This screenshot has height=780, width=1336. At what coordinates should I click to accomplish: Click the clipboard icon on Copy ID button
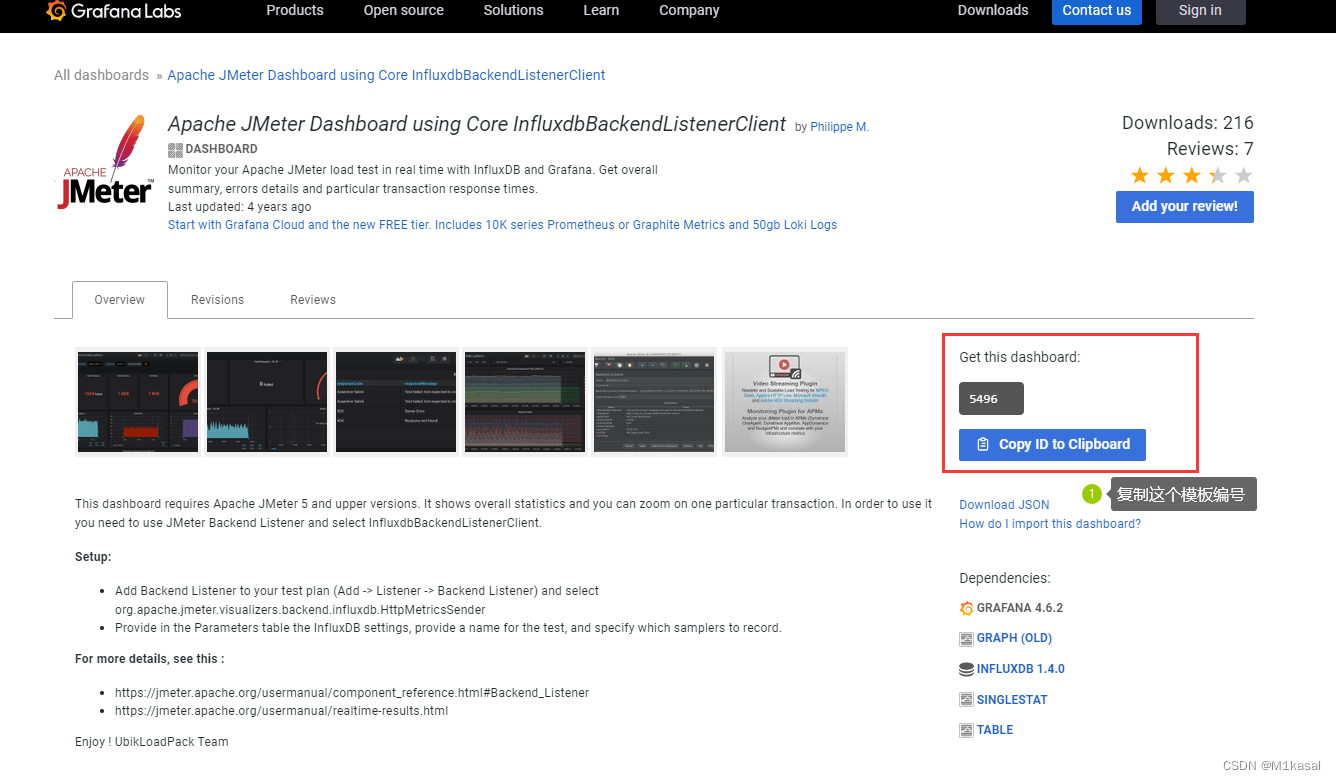pos(983,445)
